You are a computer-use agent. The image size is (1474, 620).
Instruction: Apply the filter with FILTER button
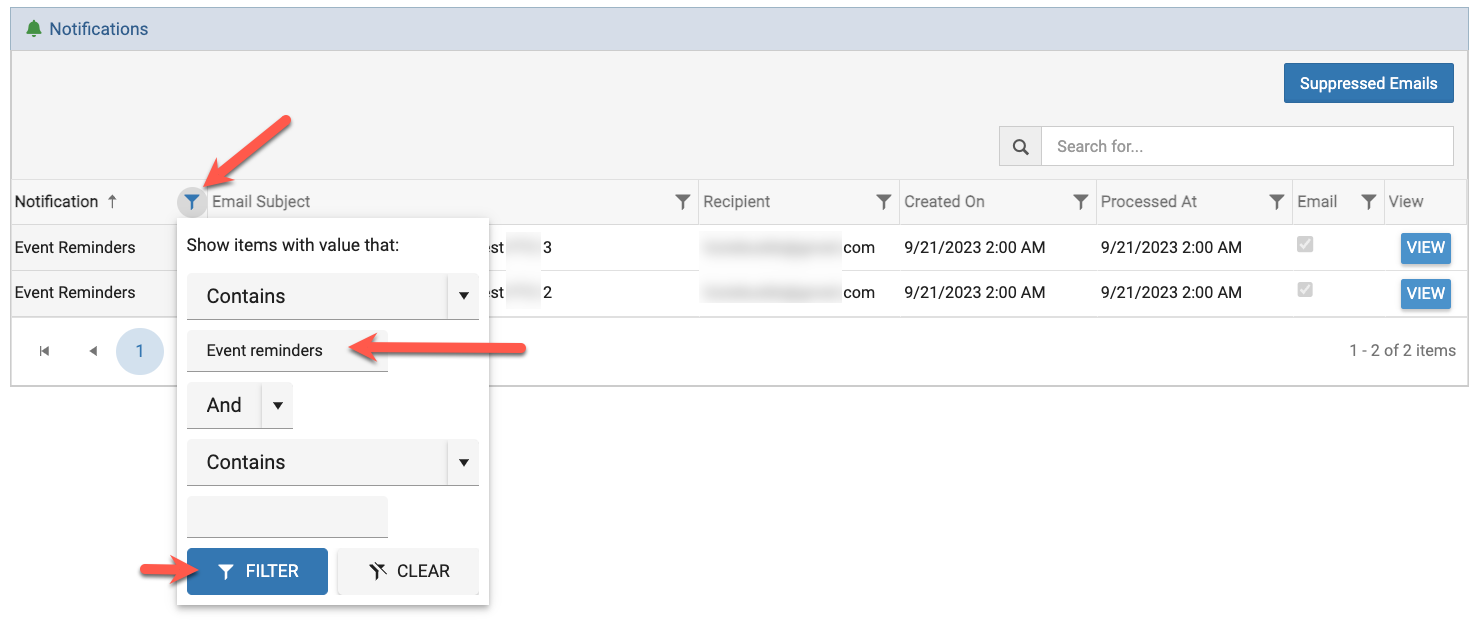click(x=257, y=571)
